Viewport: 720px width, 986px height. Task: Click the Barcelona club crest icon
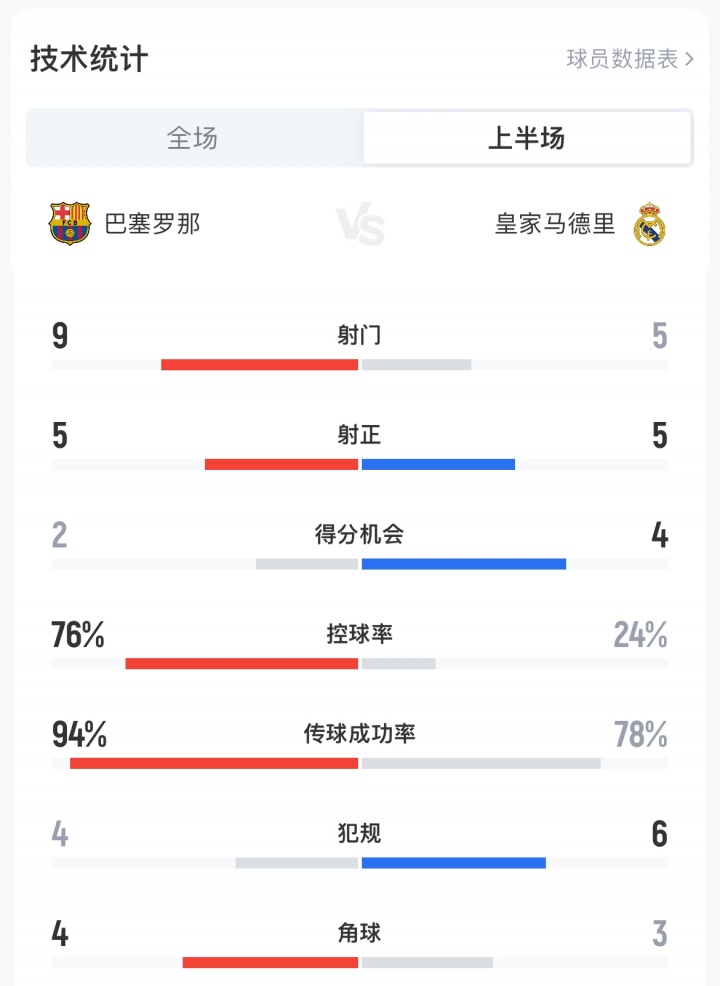click(70, 224)
